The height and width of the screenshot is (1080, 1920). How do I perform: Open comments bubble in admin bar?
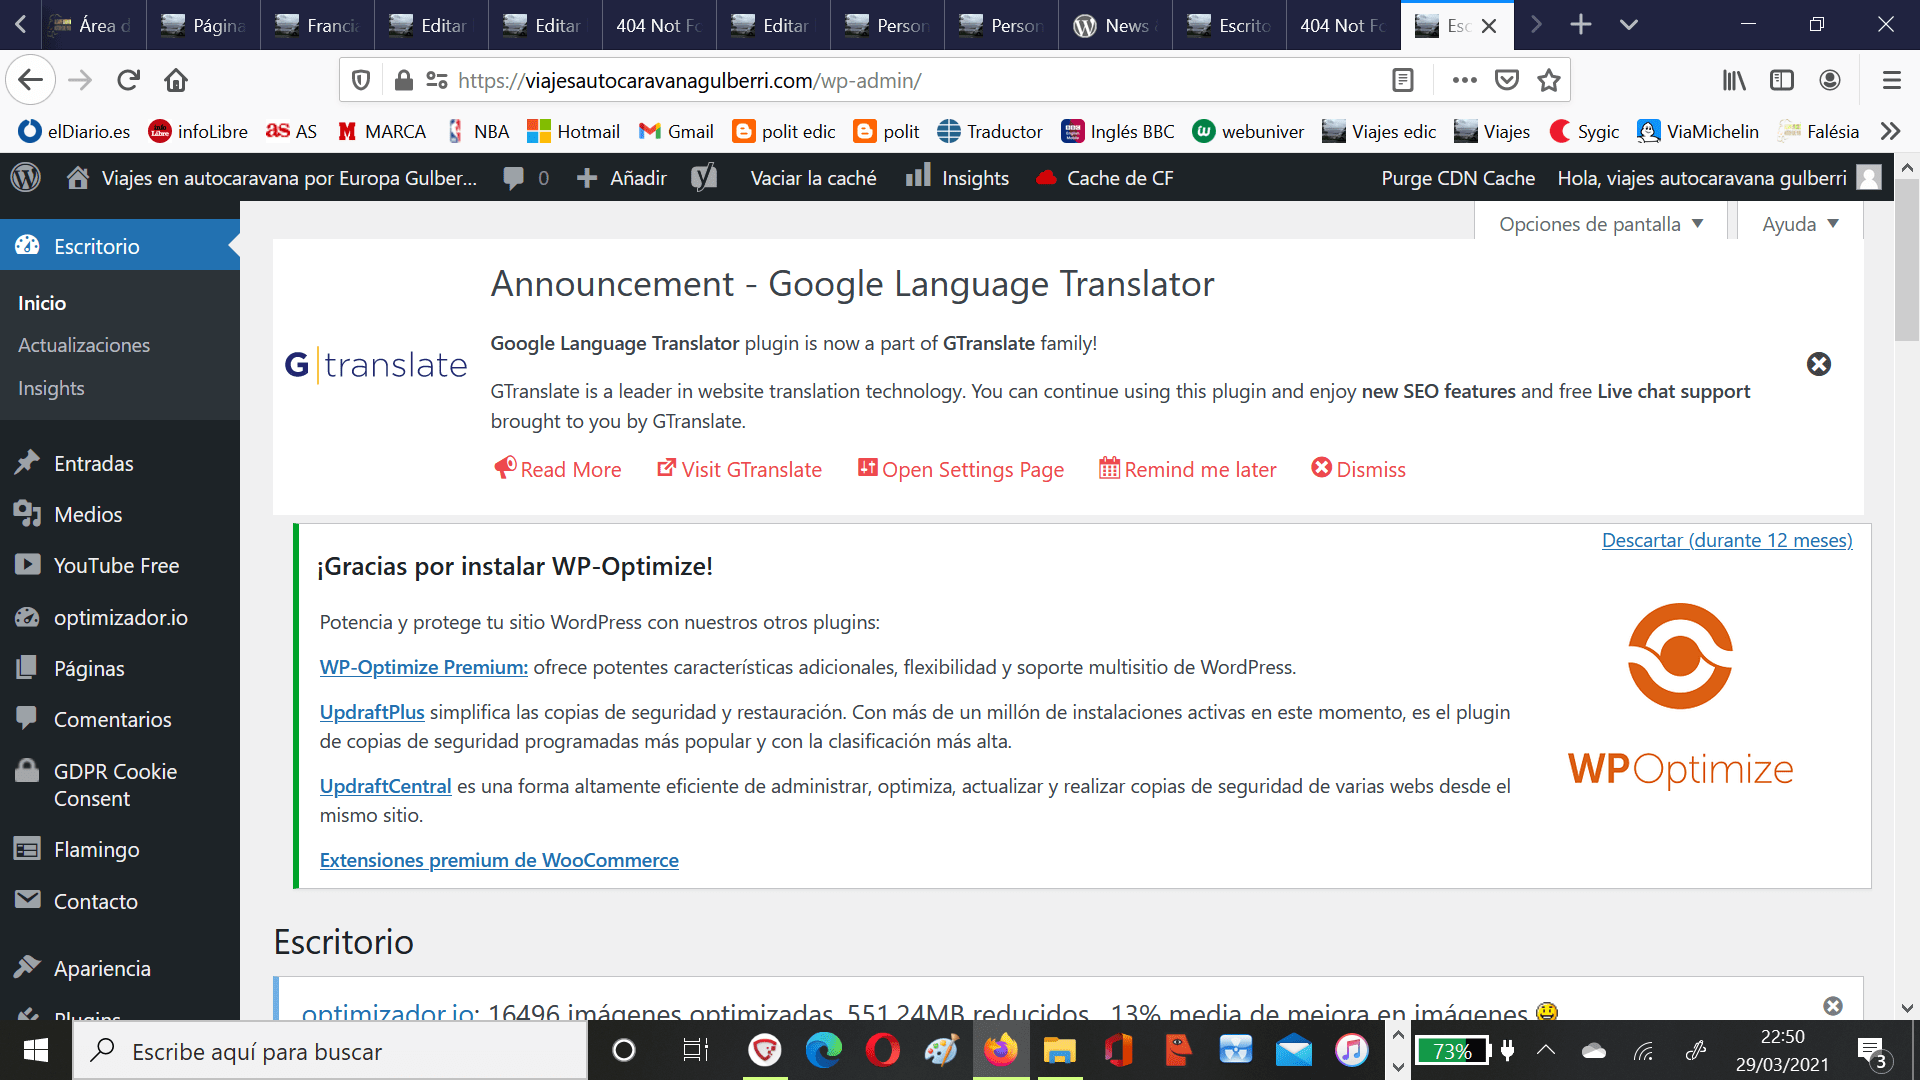[526, 178]
